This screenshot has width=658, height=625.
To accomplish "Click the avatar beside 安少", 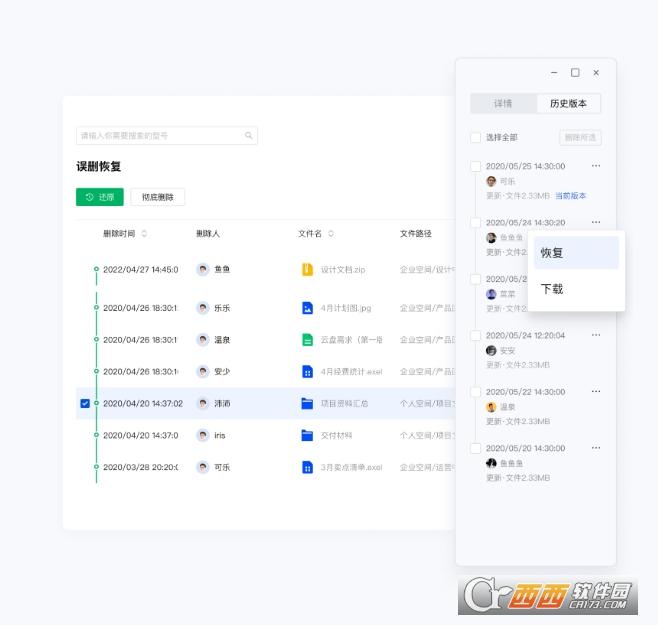I will 203,371.
